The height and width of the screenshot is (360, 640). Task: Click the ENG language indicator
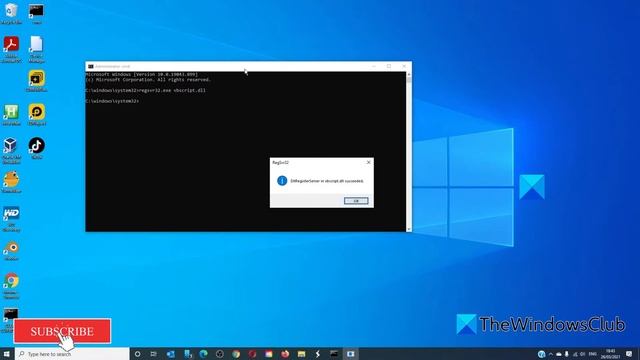click(x=593, y=354)
